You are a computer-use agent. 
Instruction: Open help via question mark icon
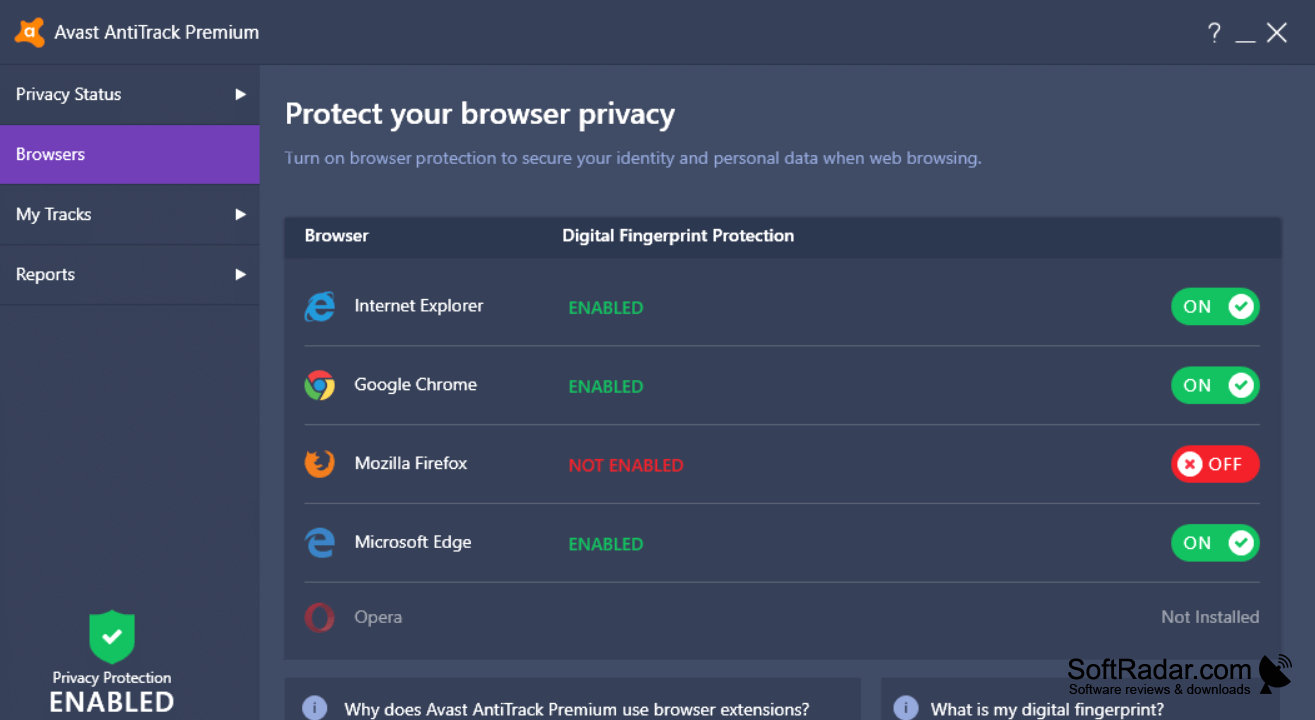pos(1214,33)
